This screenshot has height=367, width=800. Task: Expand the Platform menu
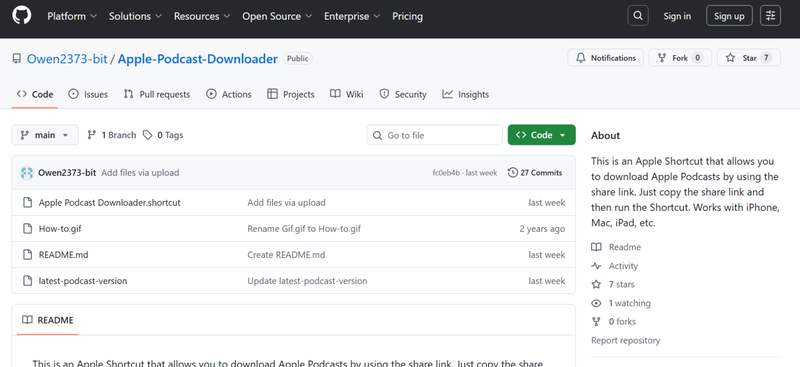click(72, 16)
